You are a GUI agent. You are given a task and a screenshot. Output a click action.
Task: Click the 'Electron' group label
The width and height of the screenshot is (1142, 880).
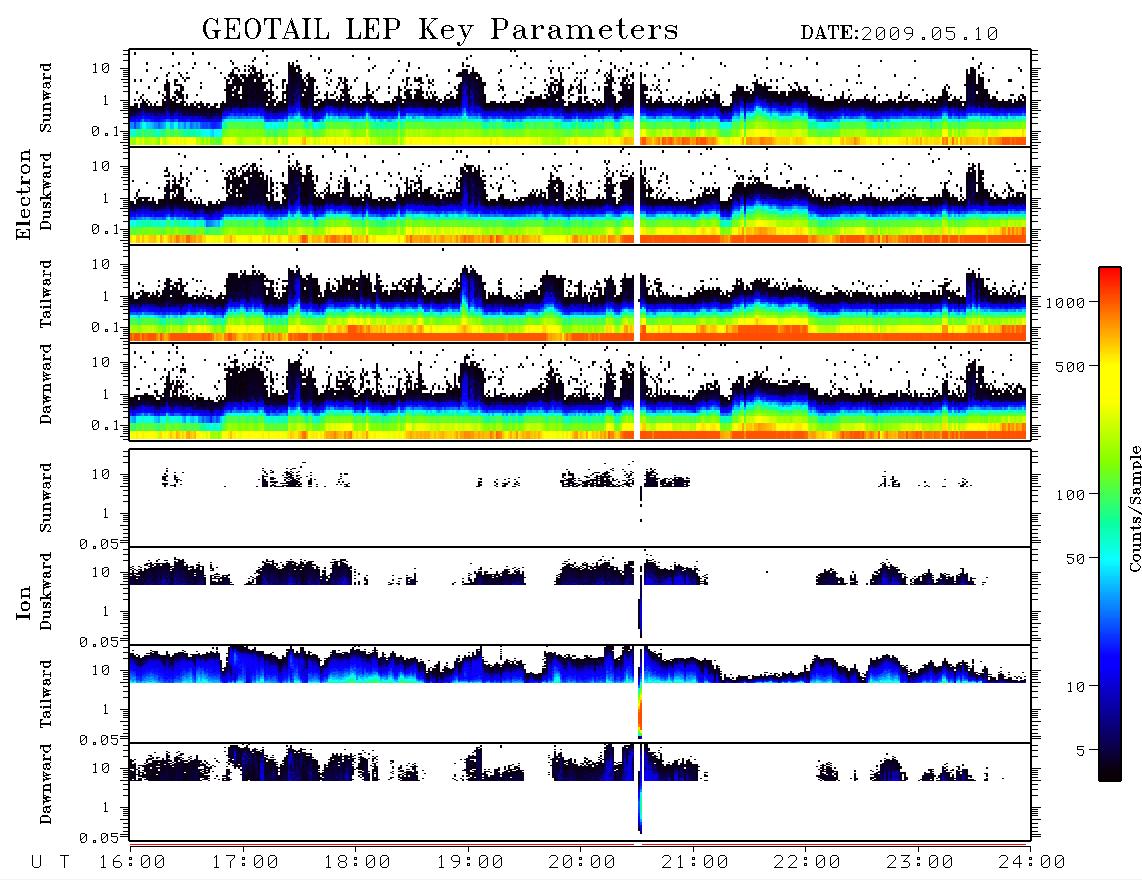click(x=24, y=194)
